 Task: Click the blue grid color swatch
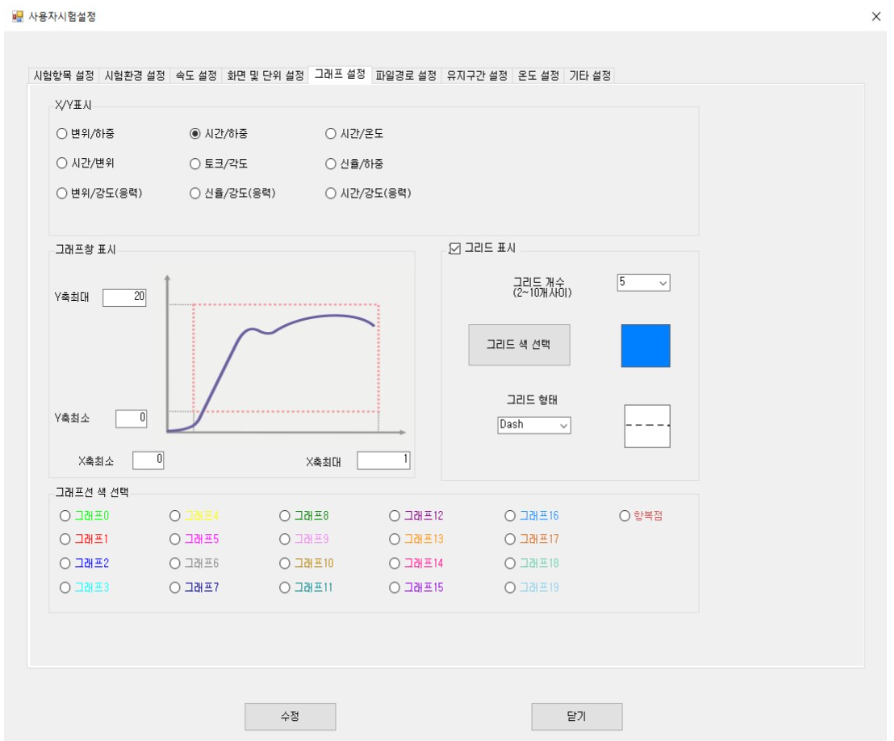tap(645, 346)
